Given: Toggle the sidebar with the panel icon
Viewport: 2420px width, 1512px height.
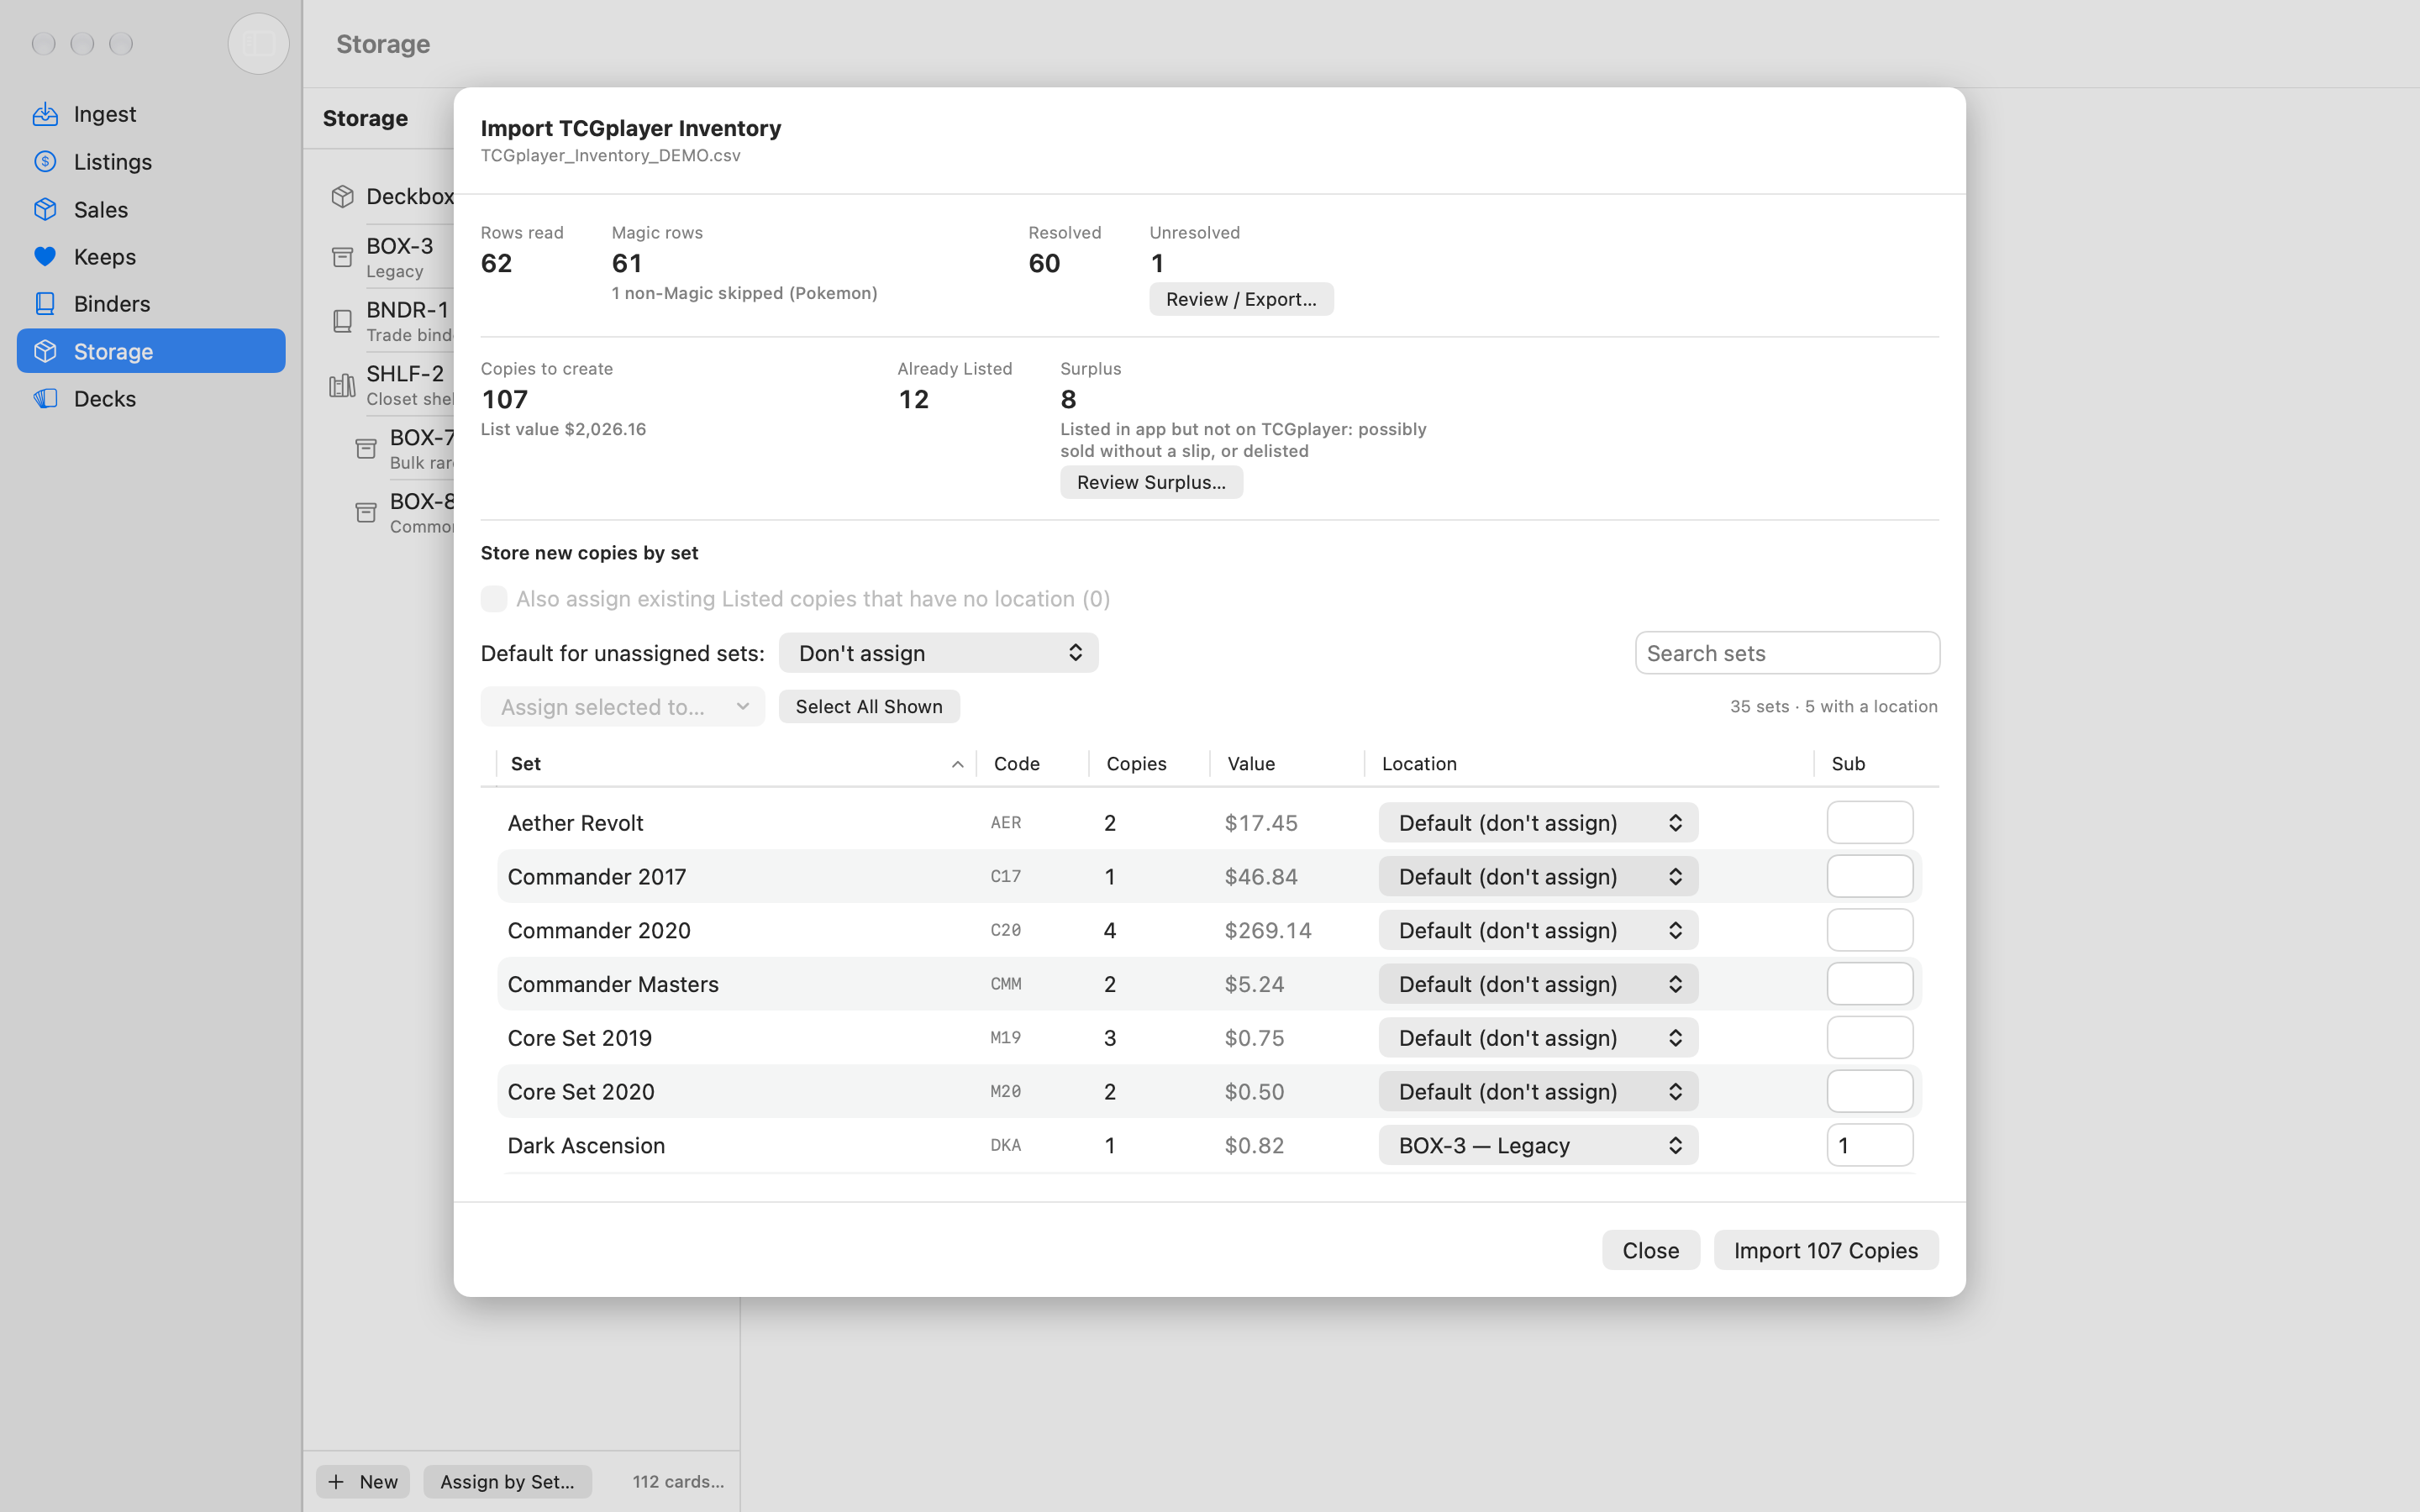Looking at the screenshot, I should (x=259, y=43).
